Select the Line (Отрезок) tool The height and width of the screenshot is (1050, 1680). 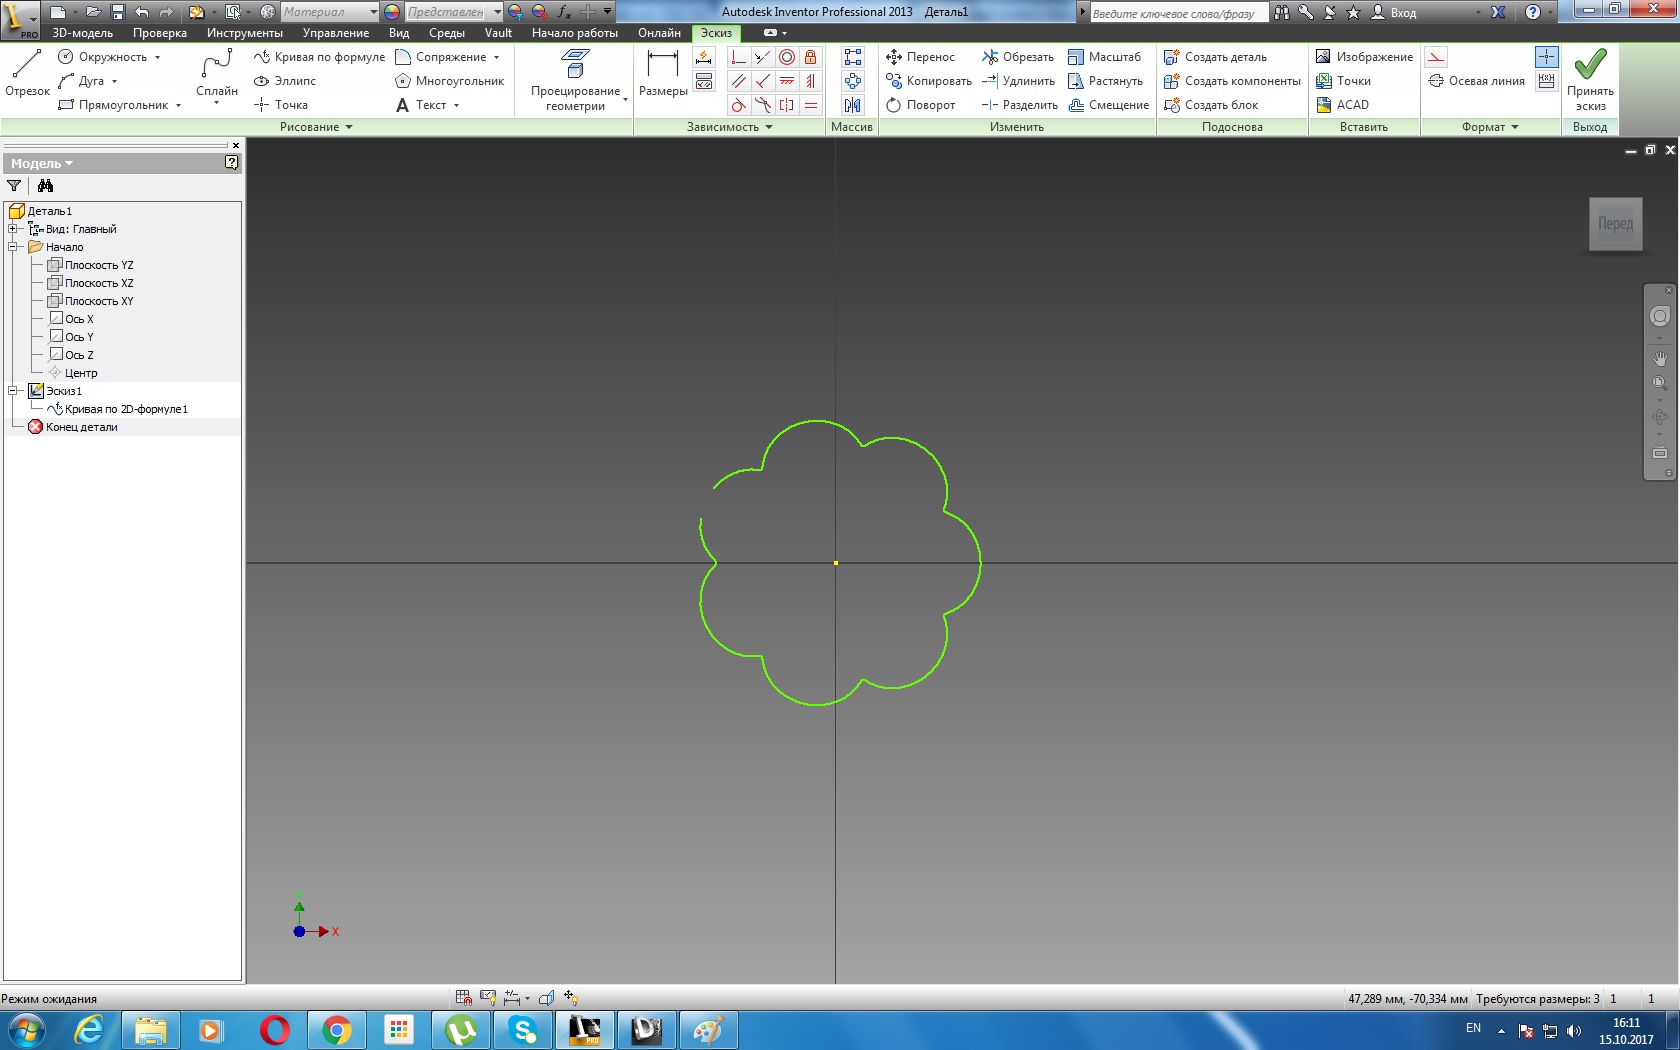pyautogui.click(x=27, y=75)
